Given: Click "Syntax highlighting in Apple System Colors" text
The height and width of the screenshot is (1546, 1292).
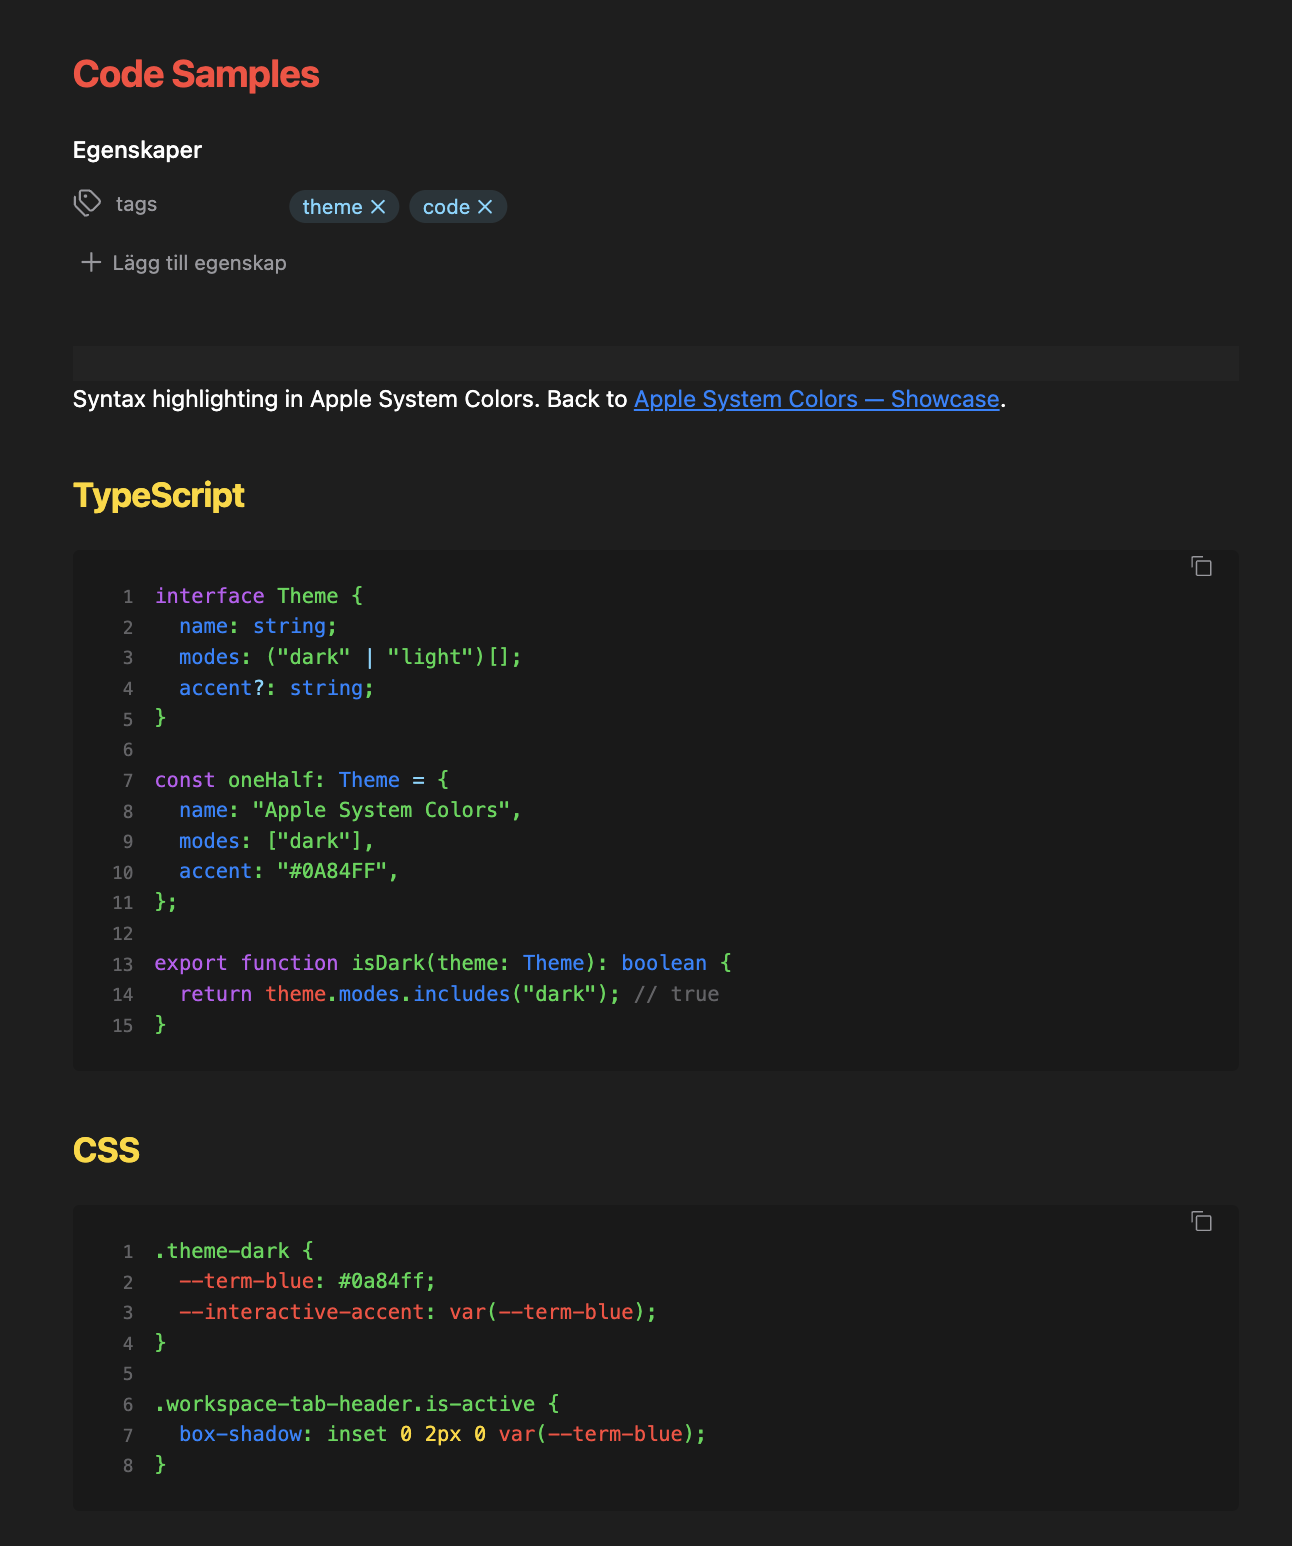Looking at the screenshot, I should click(306, 399).
